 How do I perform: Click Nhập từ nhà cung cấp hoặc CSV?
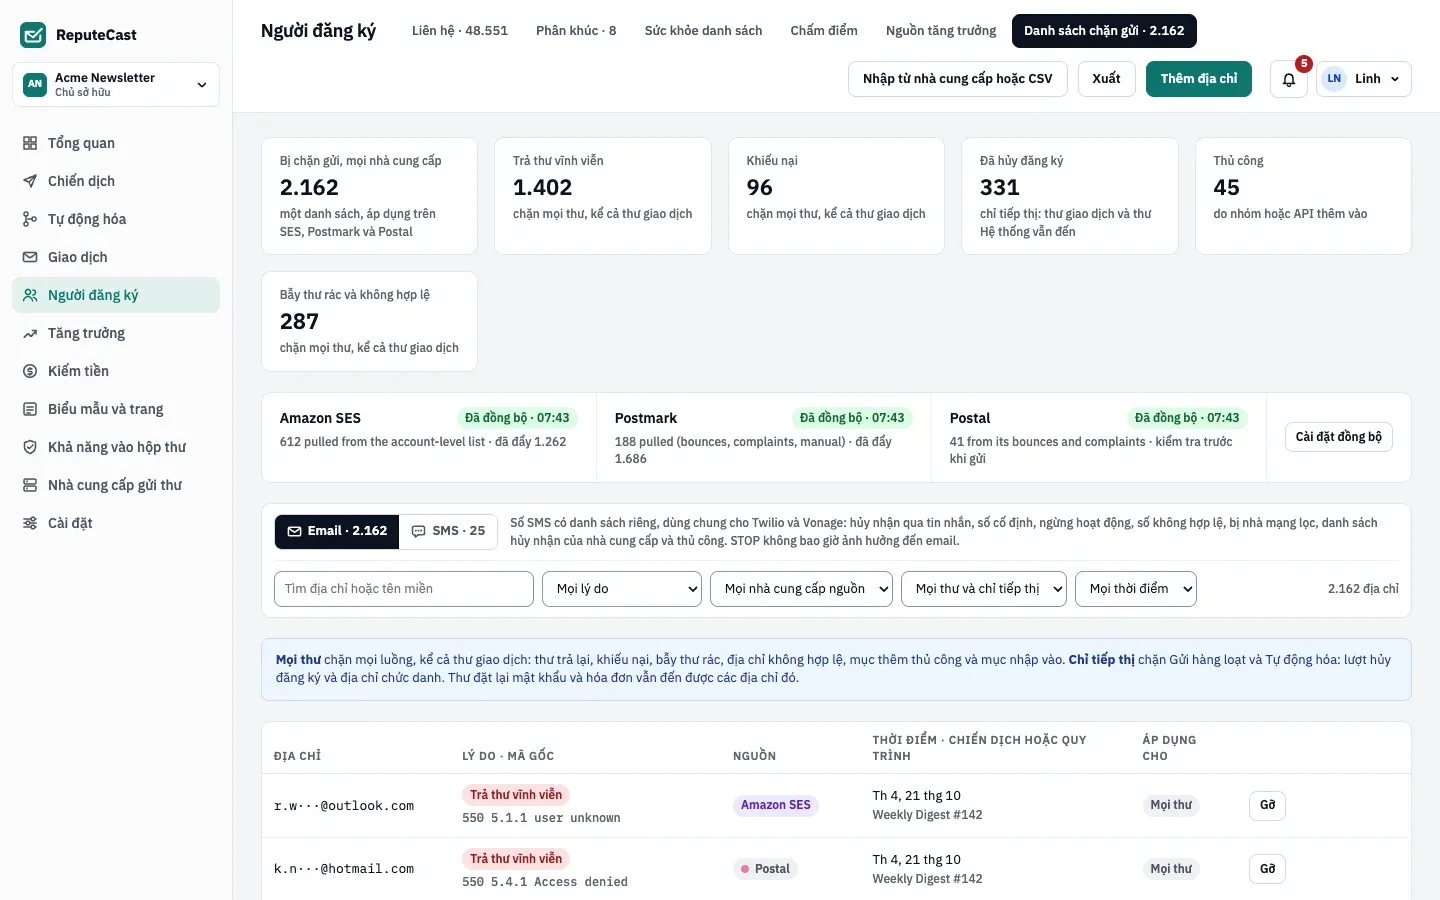958,79
